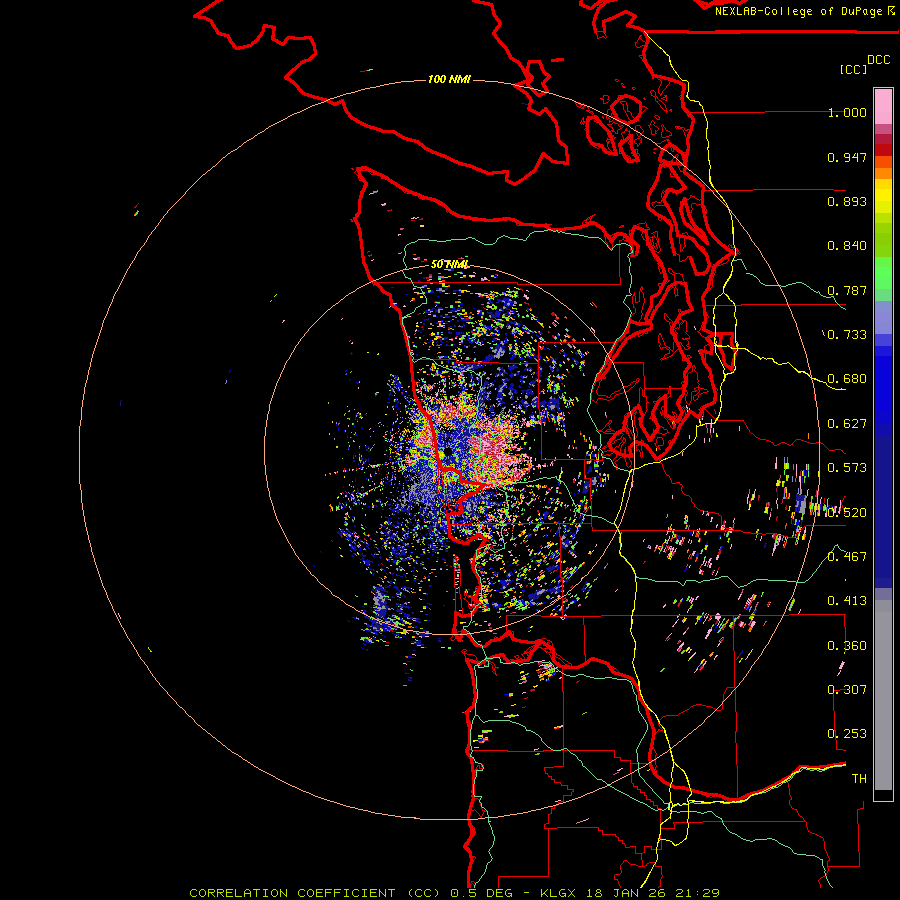This screenshot has width=900, height=900.
Task: Click the 1.000 value on the color scale
Action: tap(847, 112)
